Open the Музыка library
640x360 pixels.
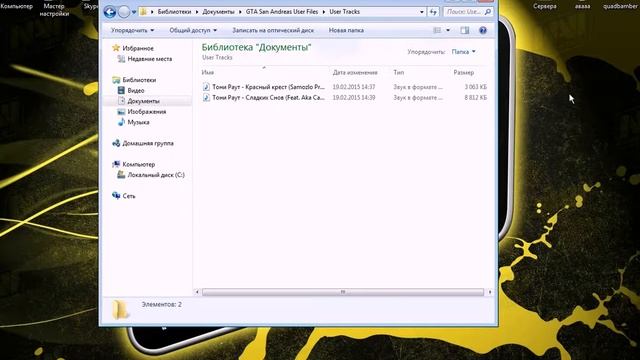point(138,122)
